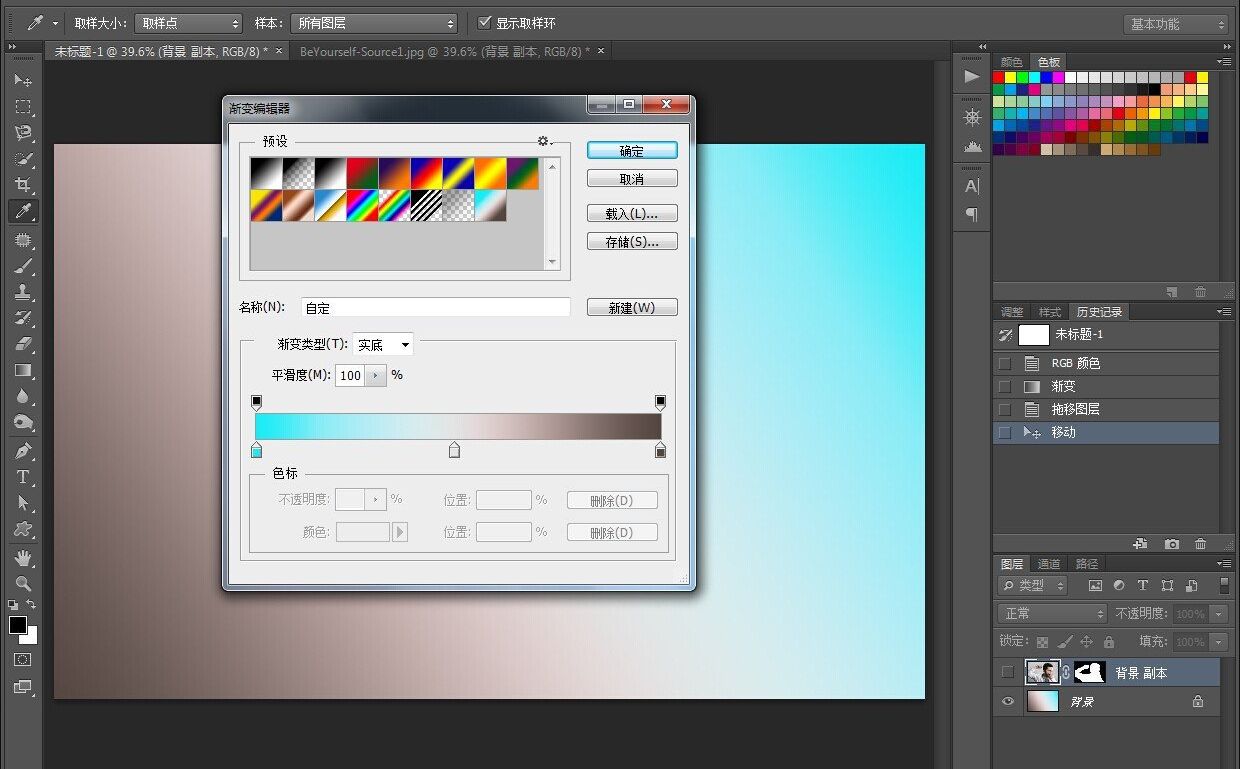This screenshot has width=1240, height=769.
Task: Select the History Brush tool
Action: click(23, 318)
